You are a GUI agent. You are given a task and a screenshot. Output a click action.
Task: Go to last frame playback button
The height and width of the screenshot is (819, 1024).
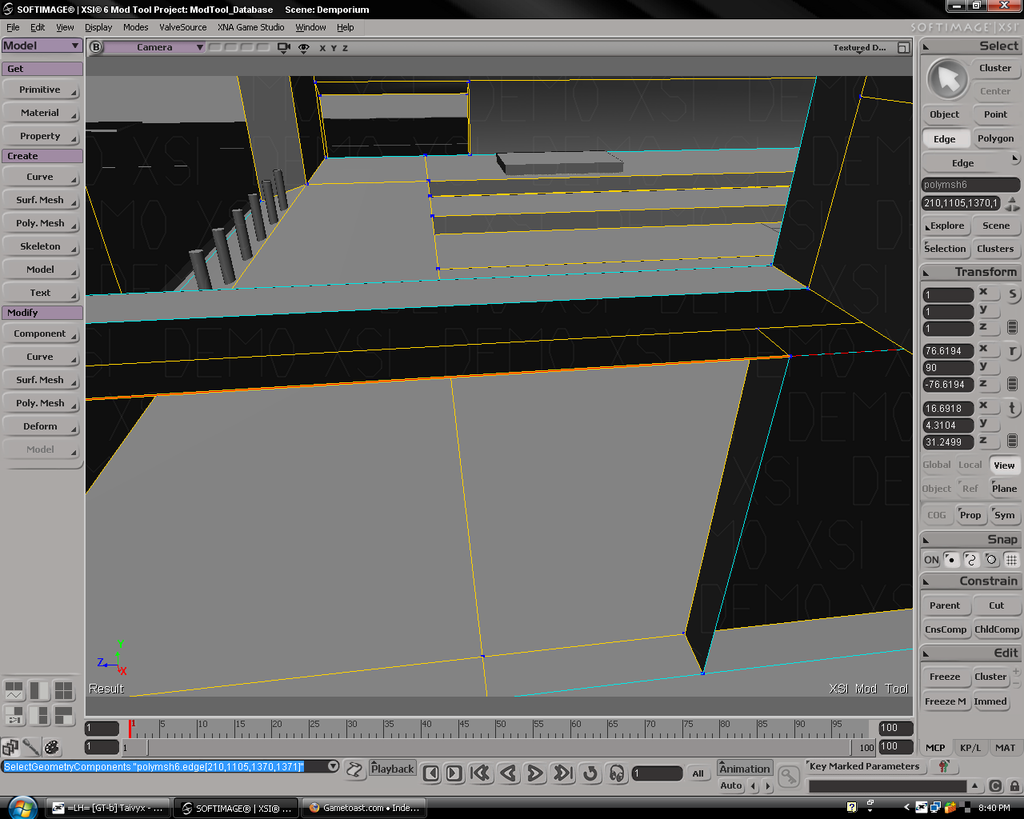coord(562,773)
